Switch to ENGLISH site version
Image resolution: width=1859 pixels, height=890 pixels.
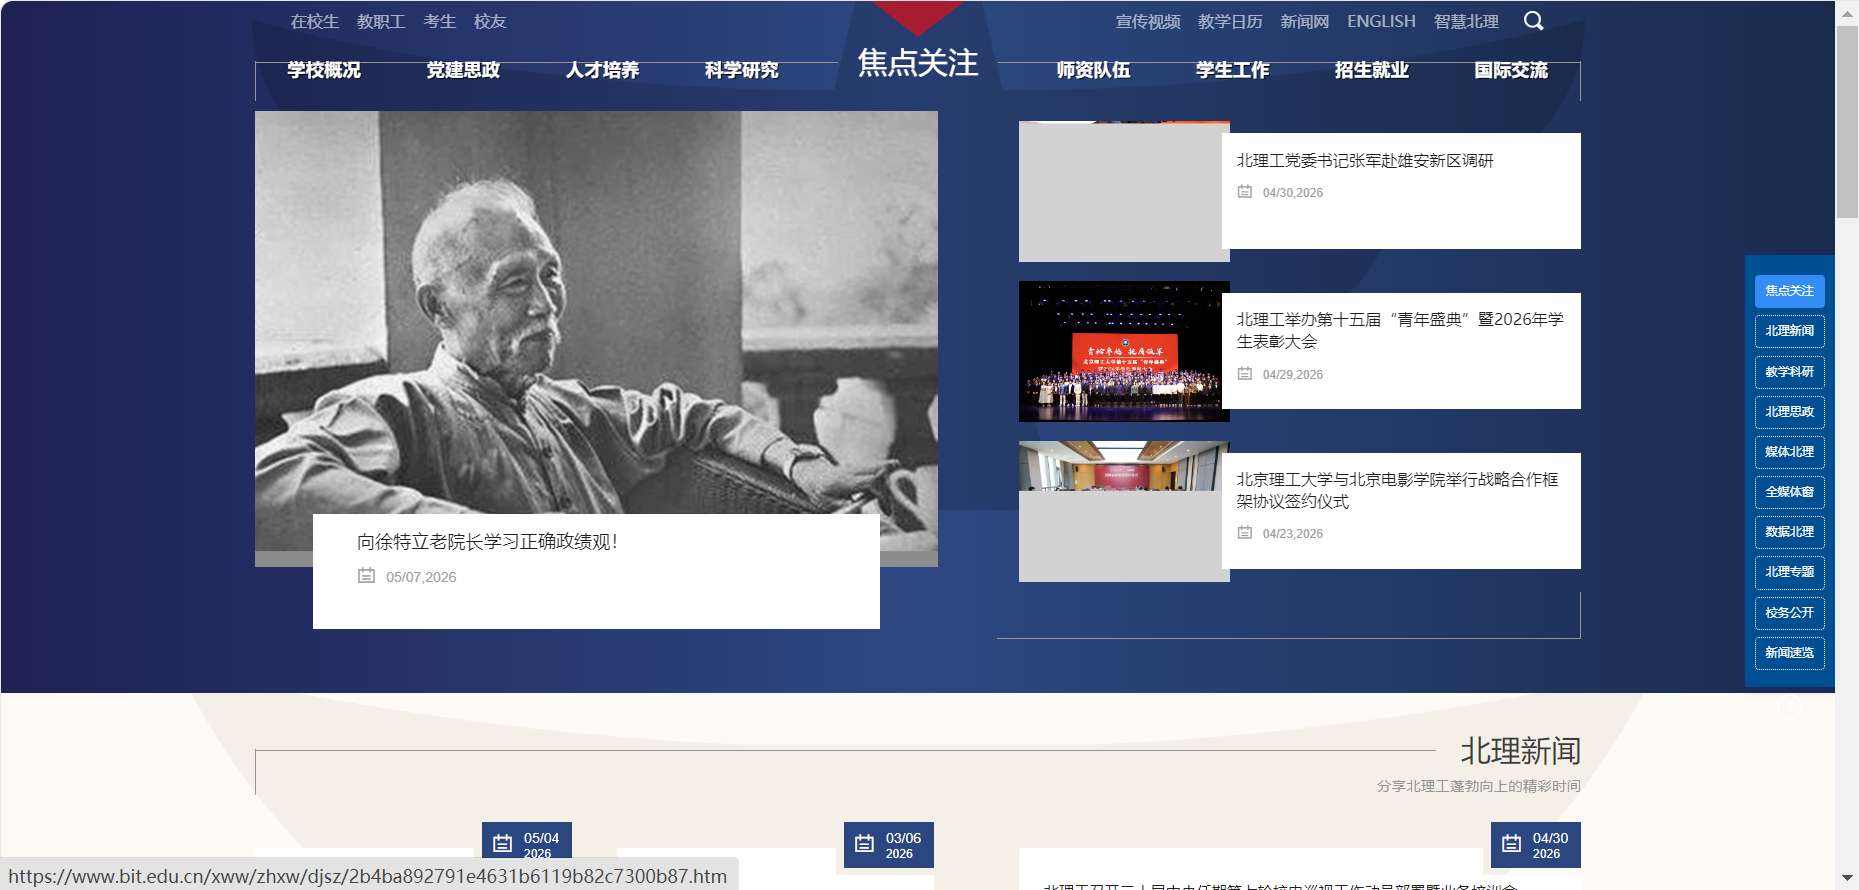coord(1381,21)
